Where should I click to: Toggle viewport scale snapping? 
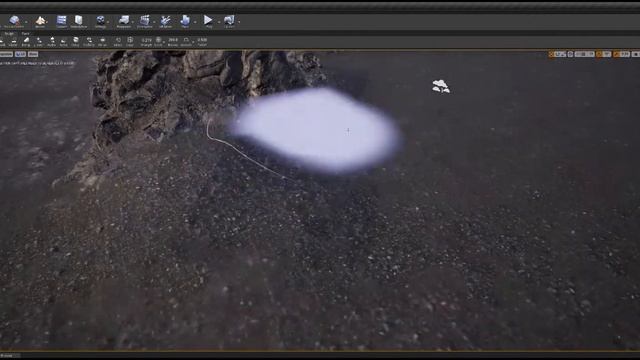[x=617, y=54]
